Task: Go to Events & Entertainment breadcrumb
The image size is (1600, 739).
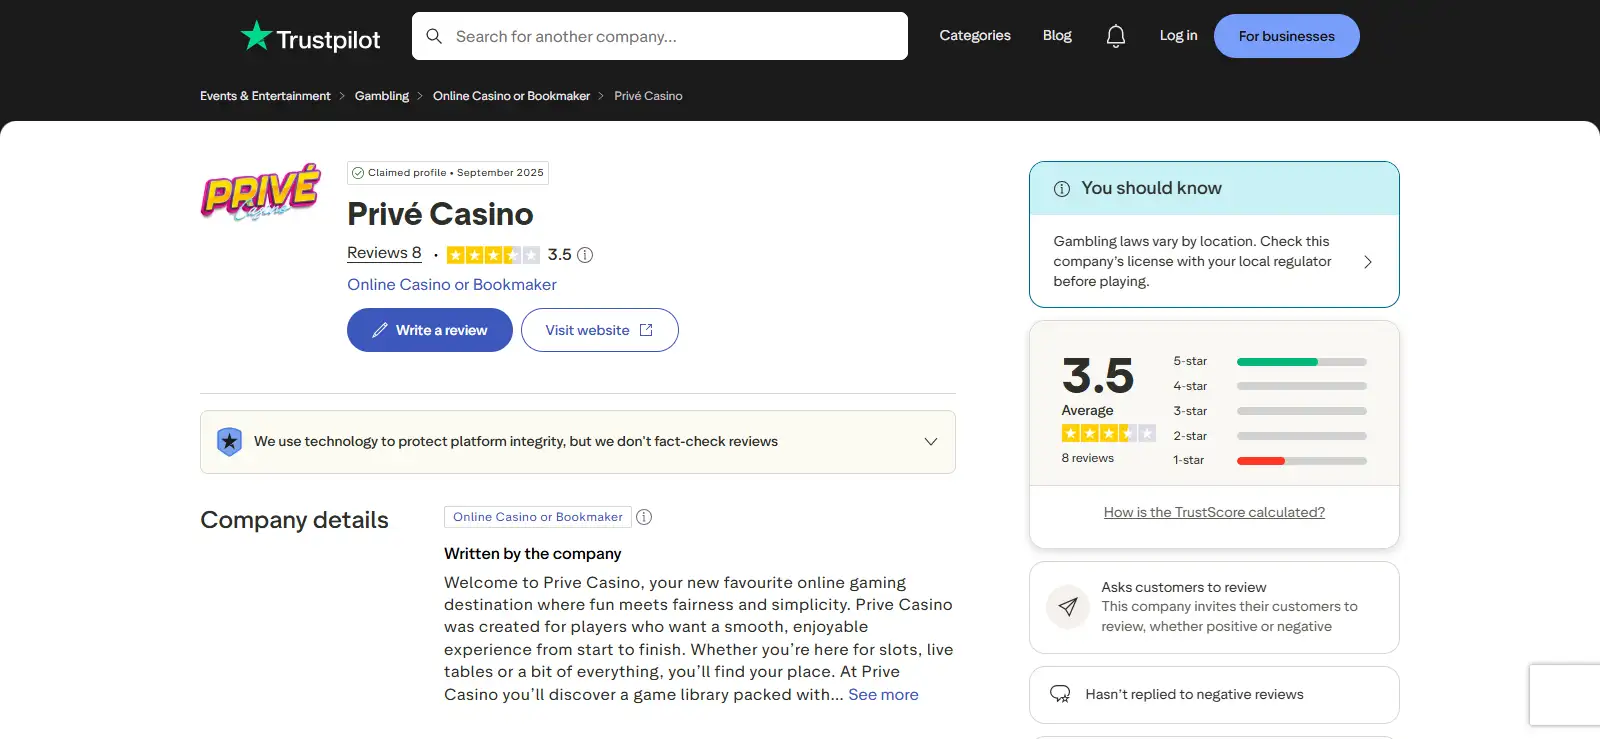Action: click(x=265, y=96)
